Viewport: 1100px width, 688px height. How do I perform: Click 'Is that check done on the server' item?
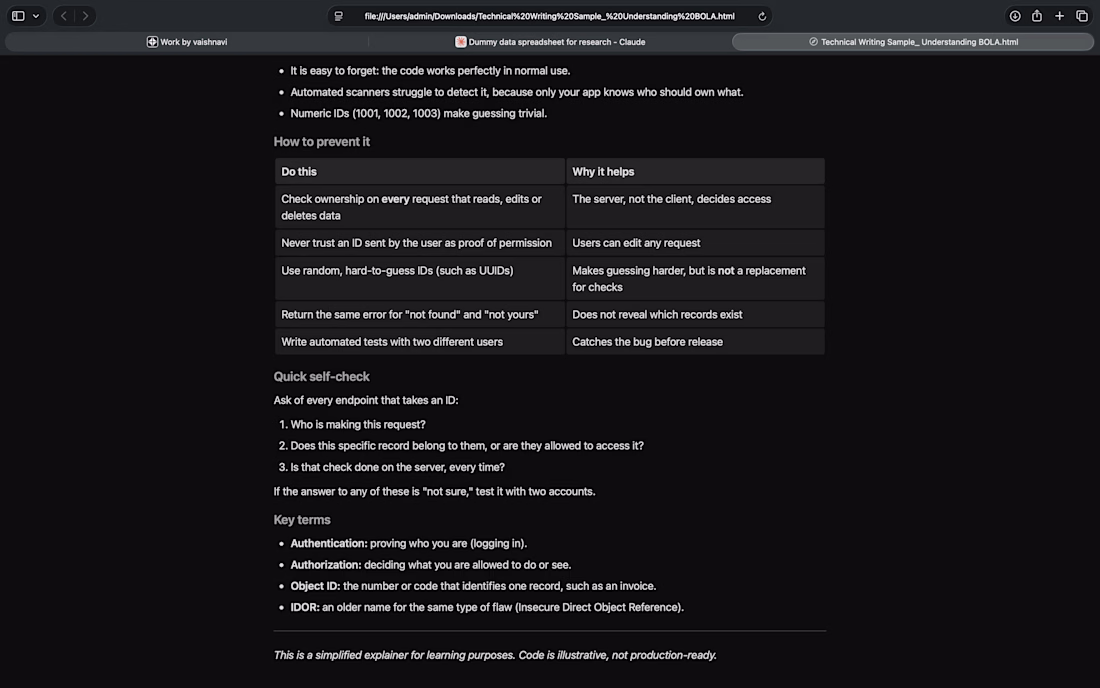[x=397, y=467]
